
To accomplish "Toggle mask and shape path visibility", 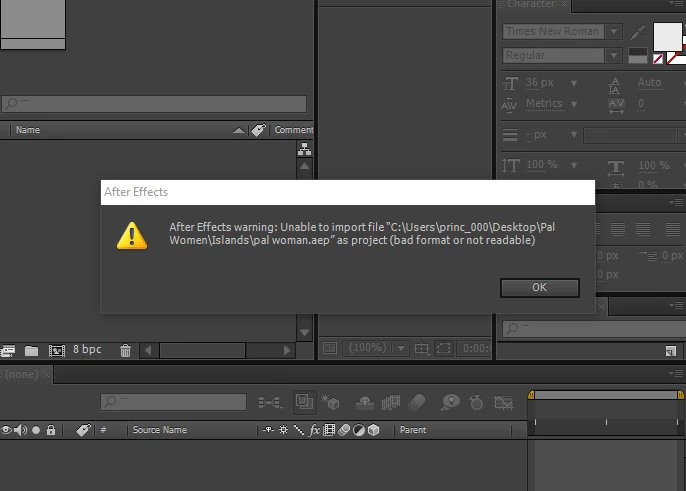I will (x=444, y=348).
